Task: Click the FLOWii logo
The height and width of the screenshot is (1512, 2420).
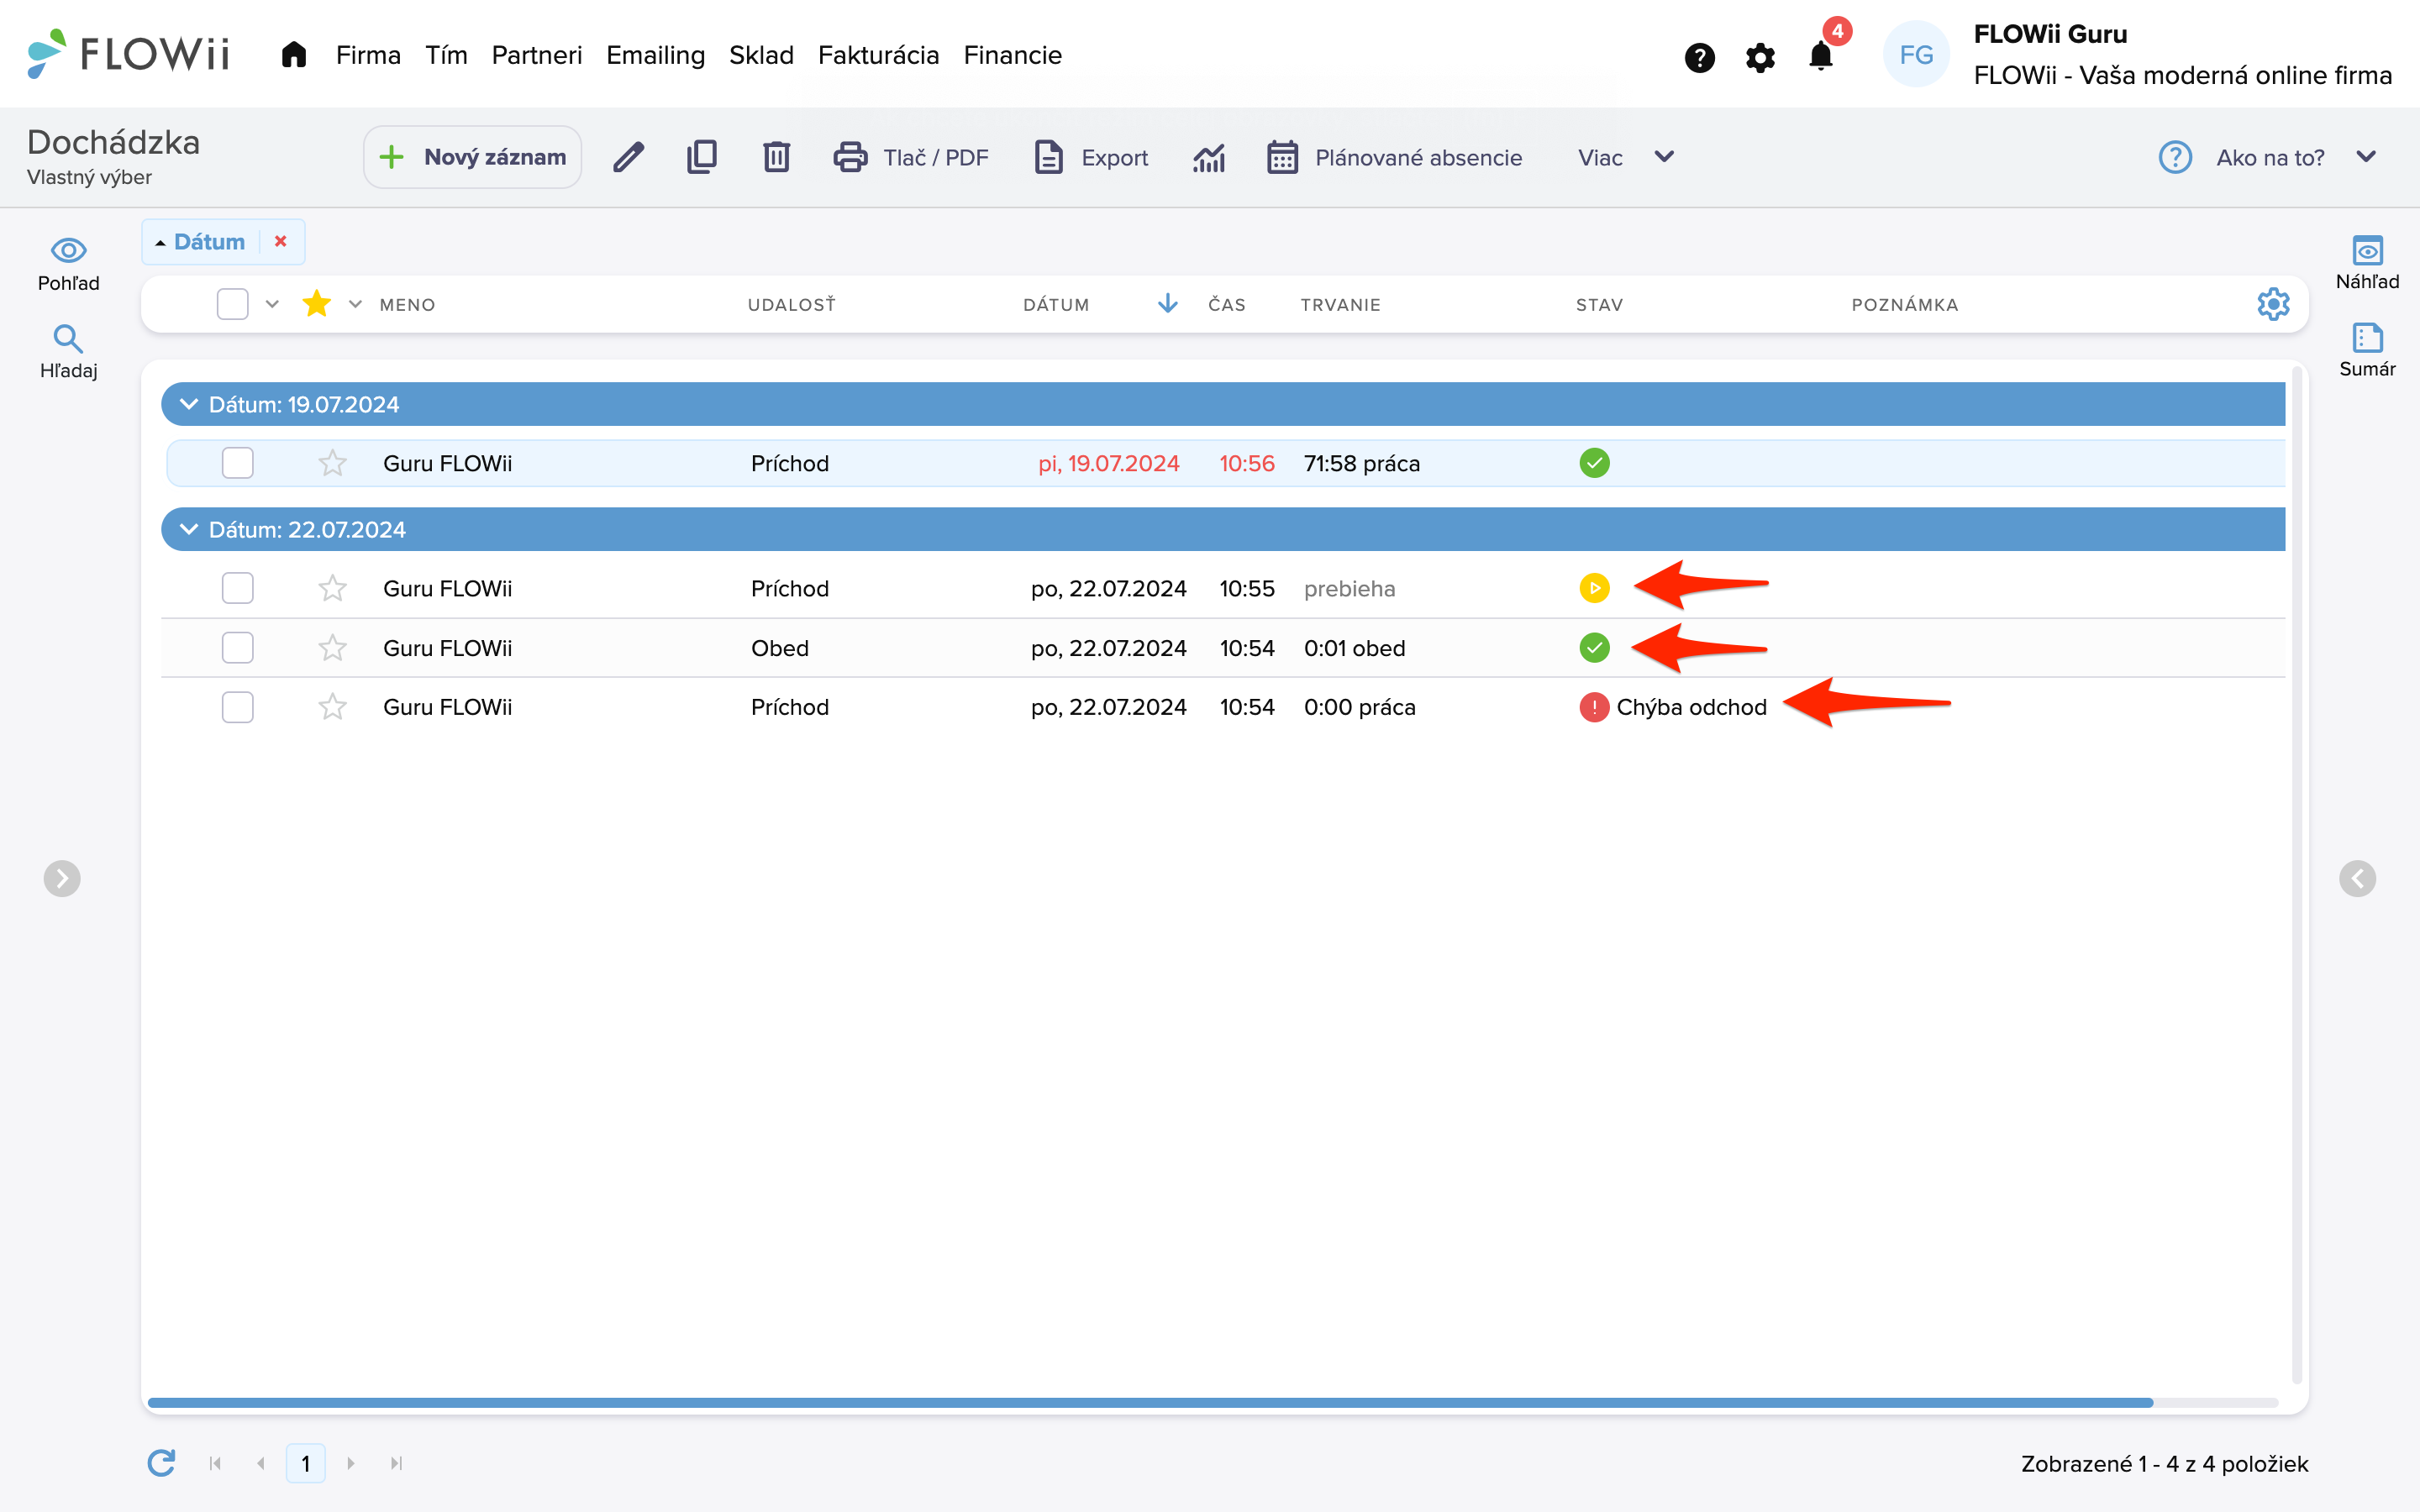Action: 129,53
